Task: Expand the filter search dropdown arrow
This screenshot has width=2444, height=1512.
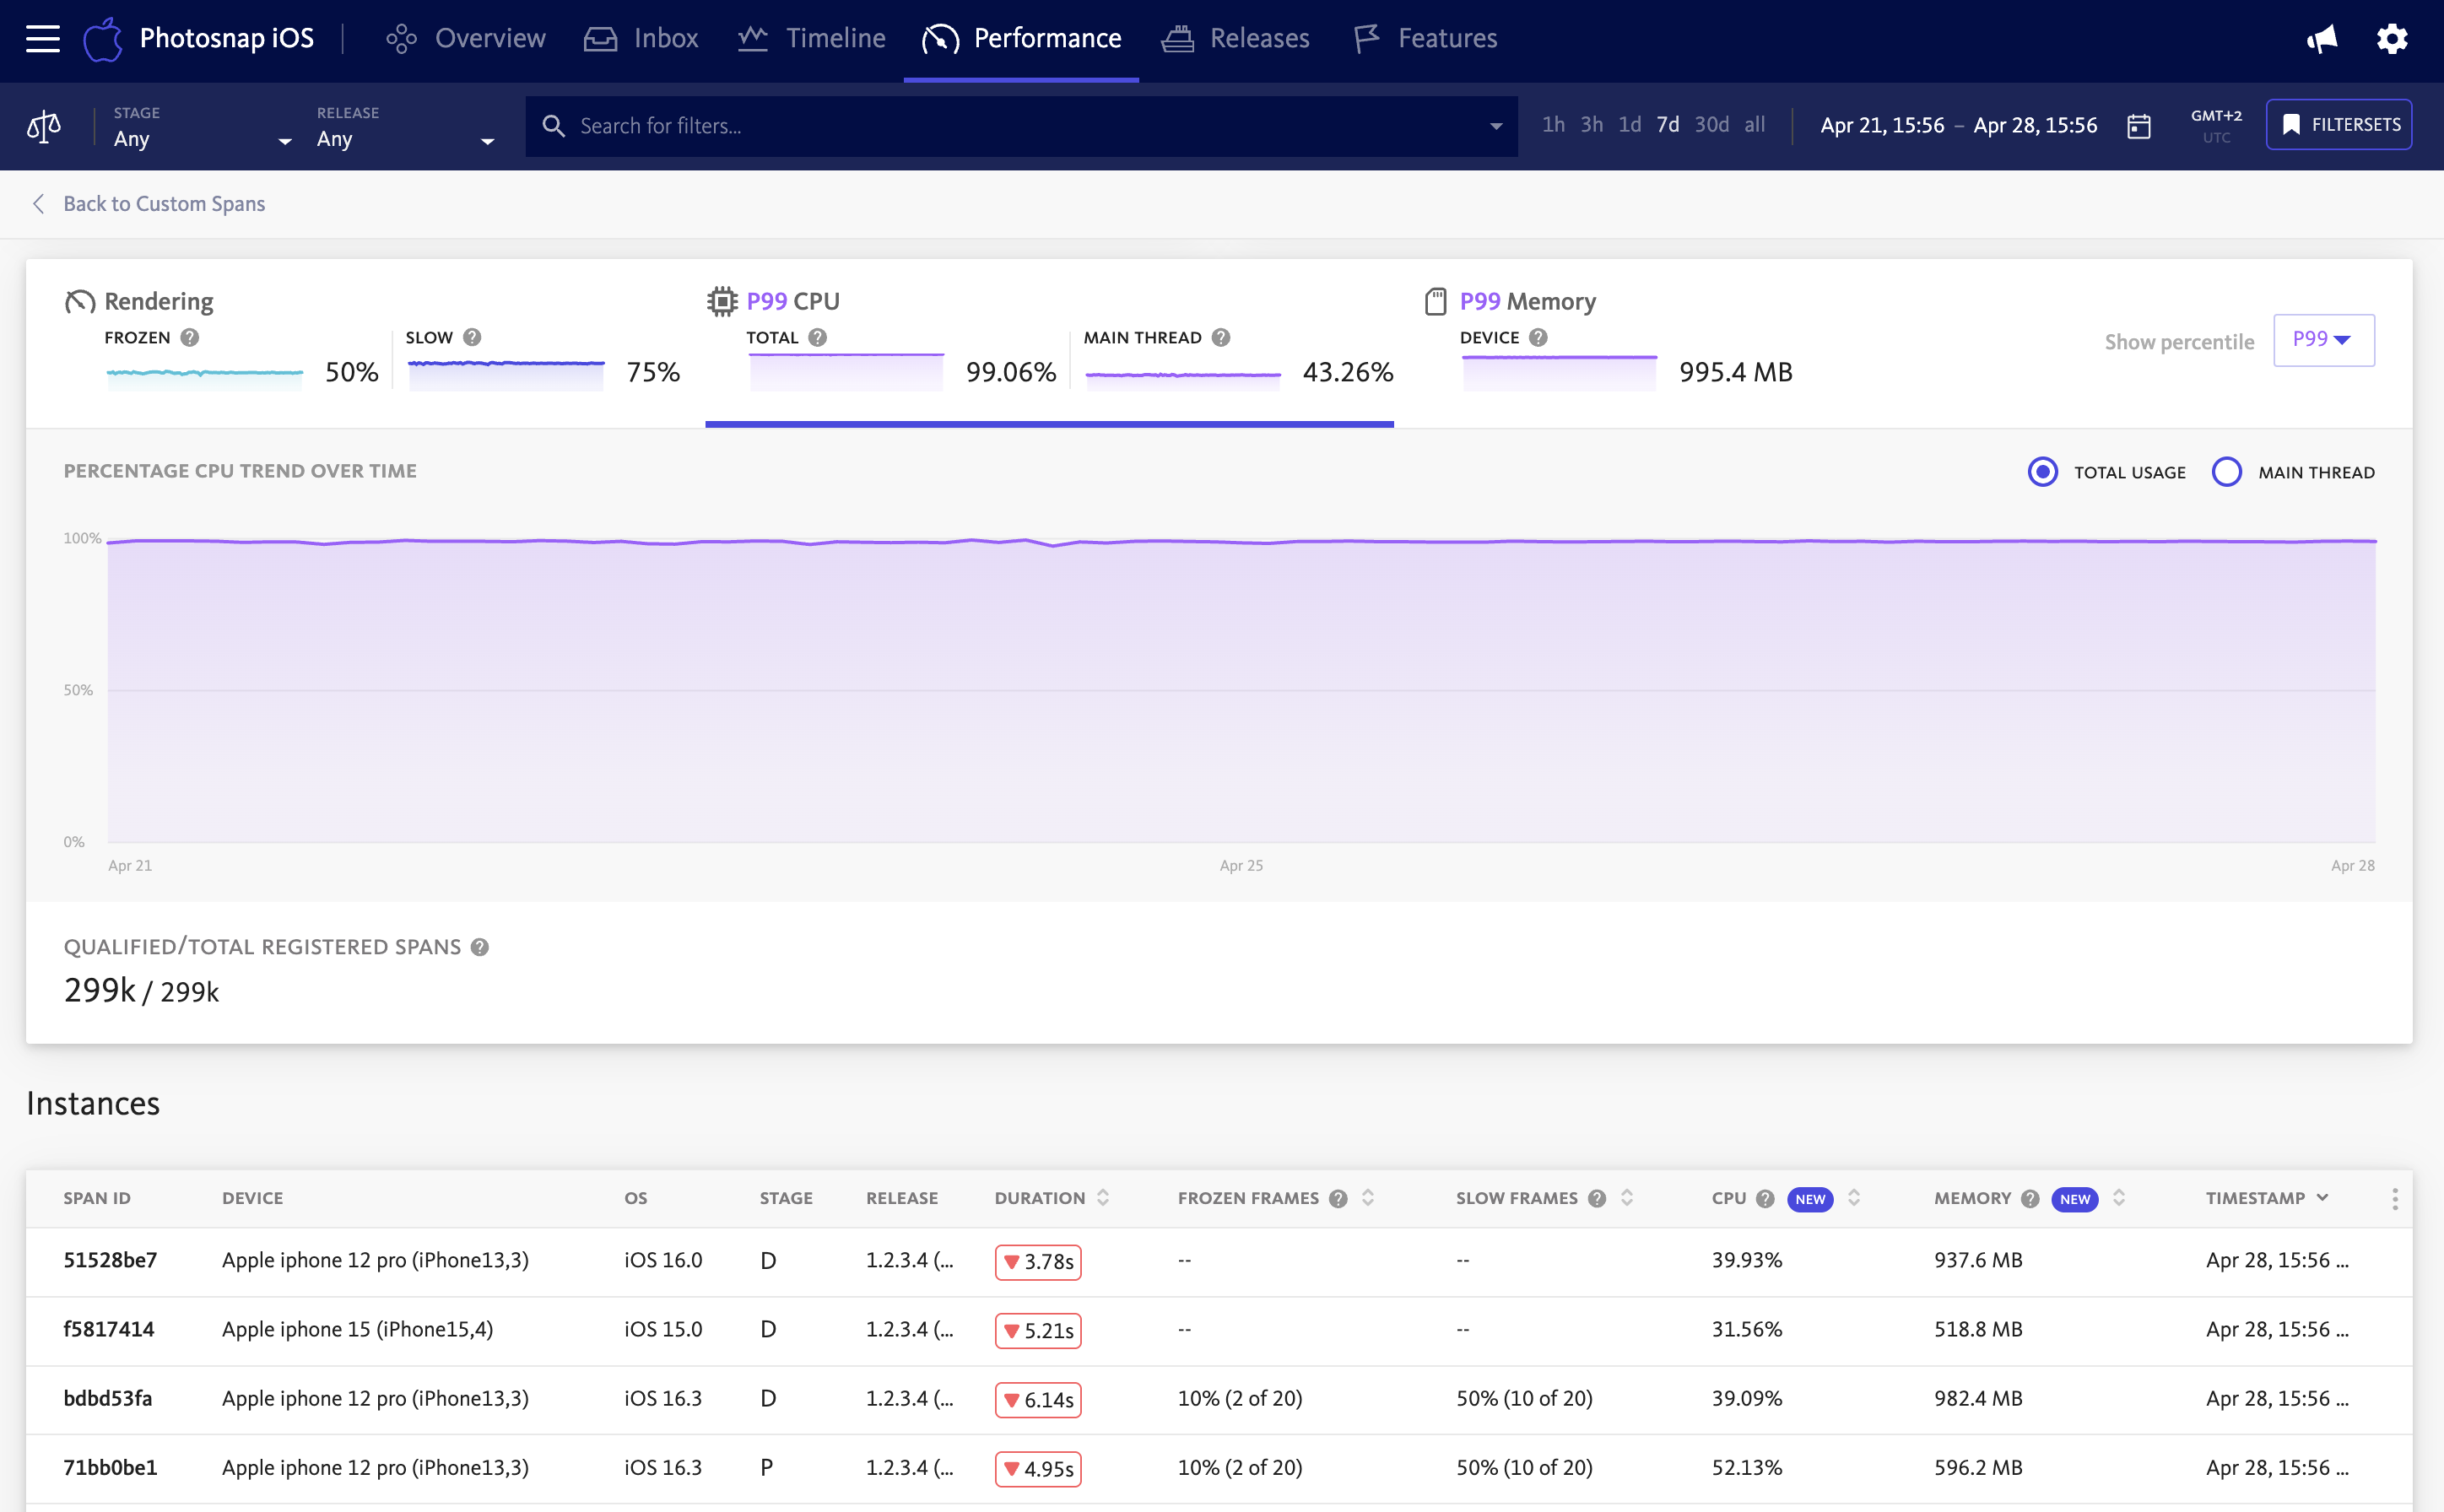Action: click(1496, 126)
